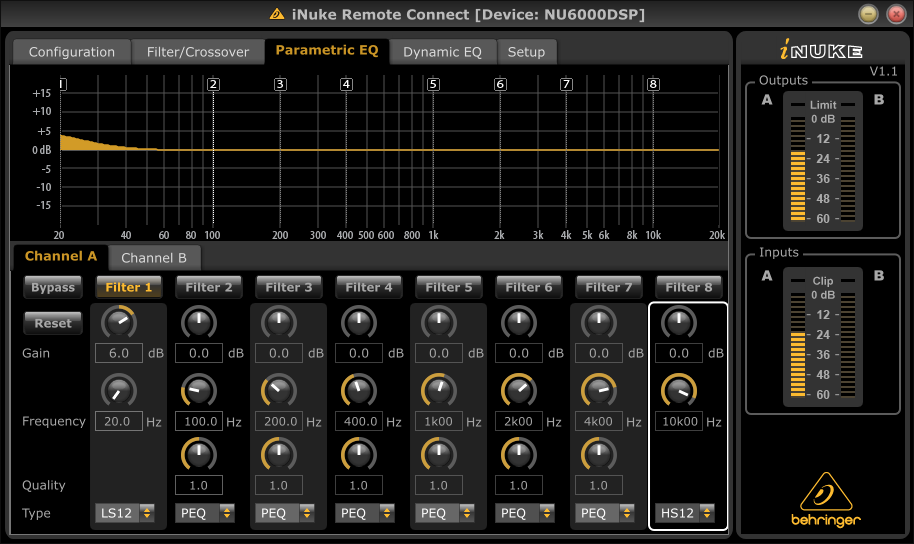The image size is (914, 544).
Task: Open Filter 3 PEQ type dropdown
Action: 284,513
